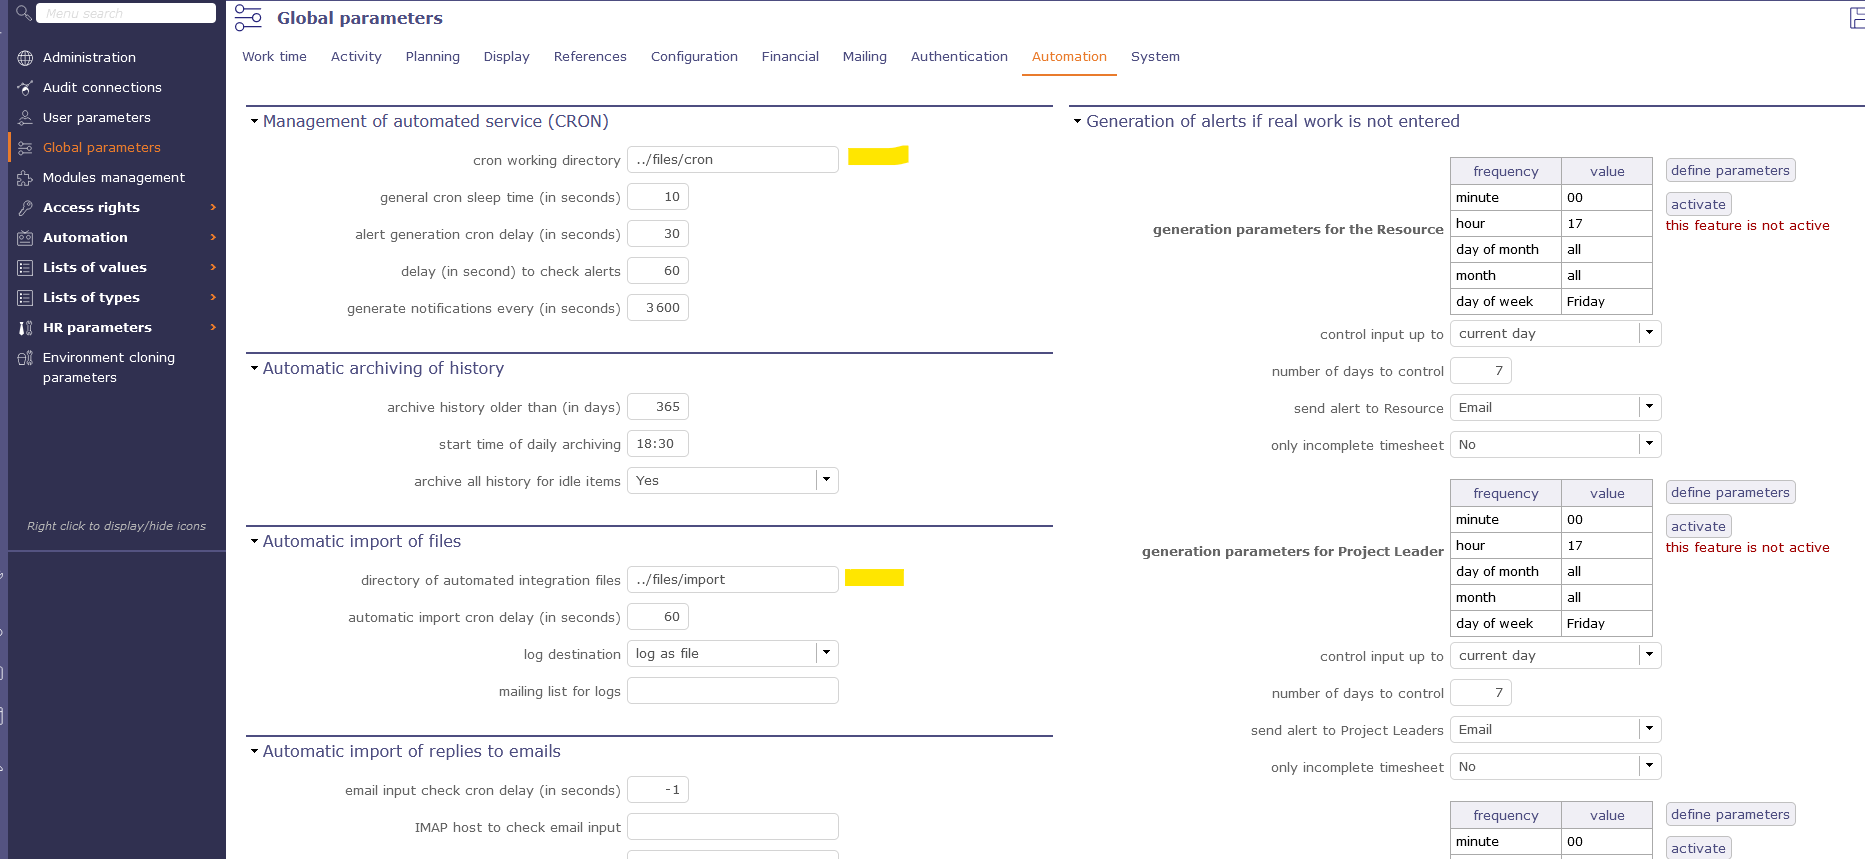
Task: Switch to the Authentication tab
Action: [x=958, y=57]
